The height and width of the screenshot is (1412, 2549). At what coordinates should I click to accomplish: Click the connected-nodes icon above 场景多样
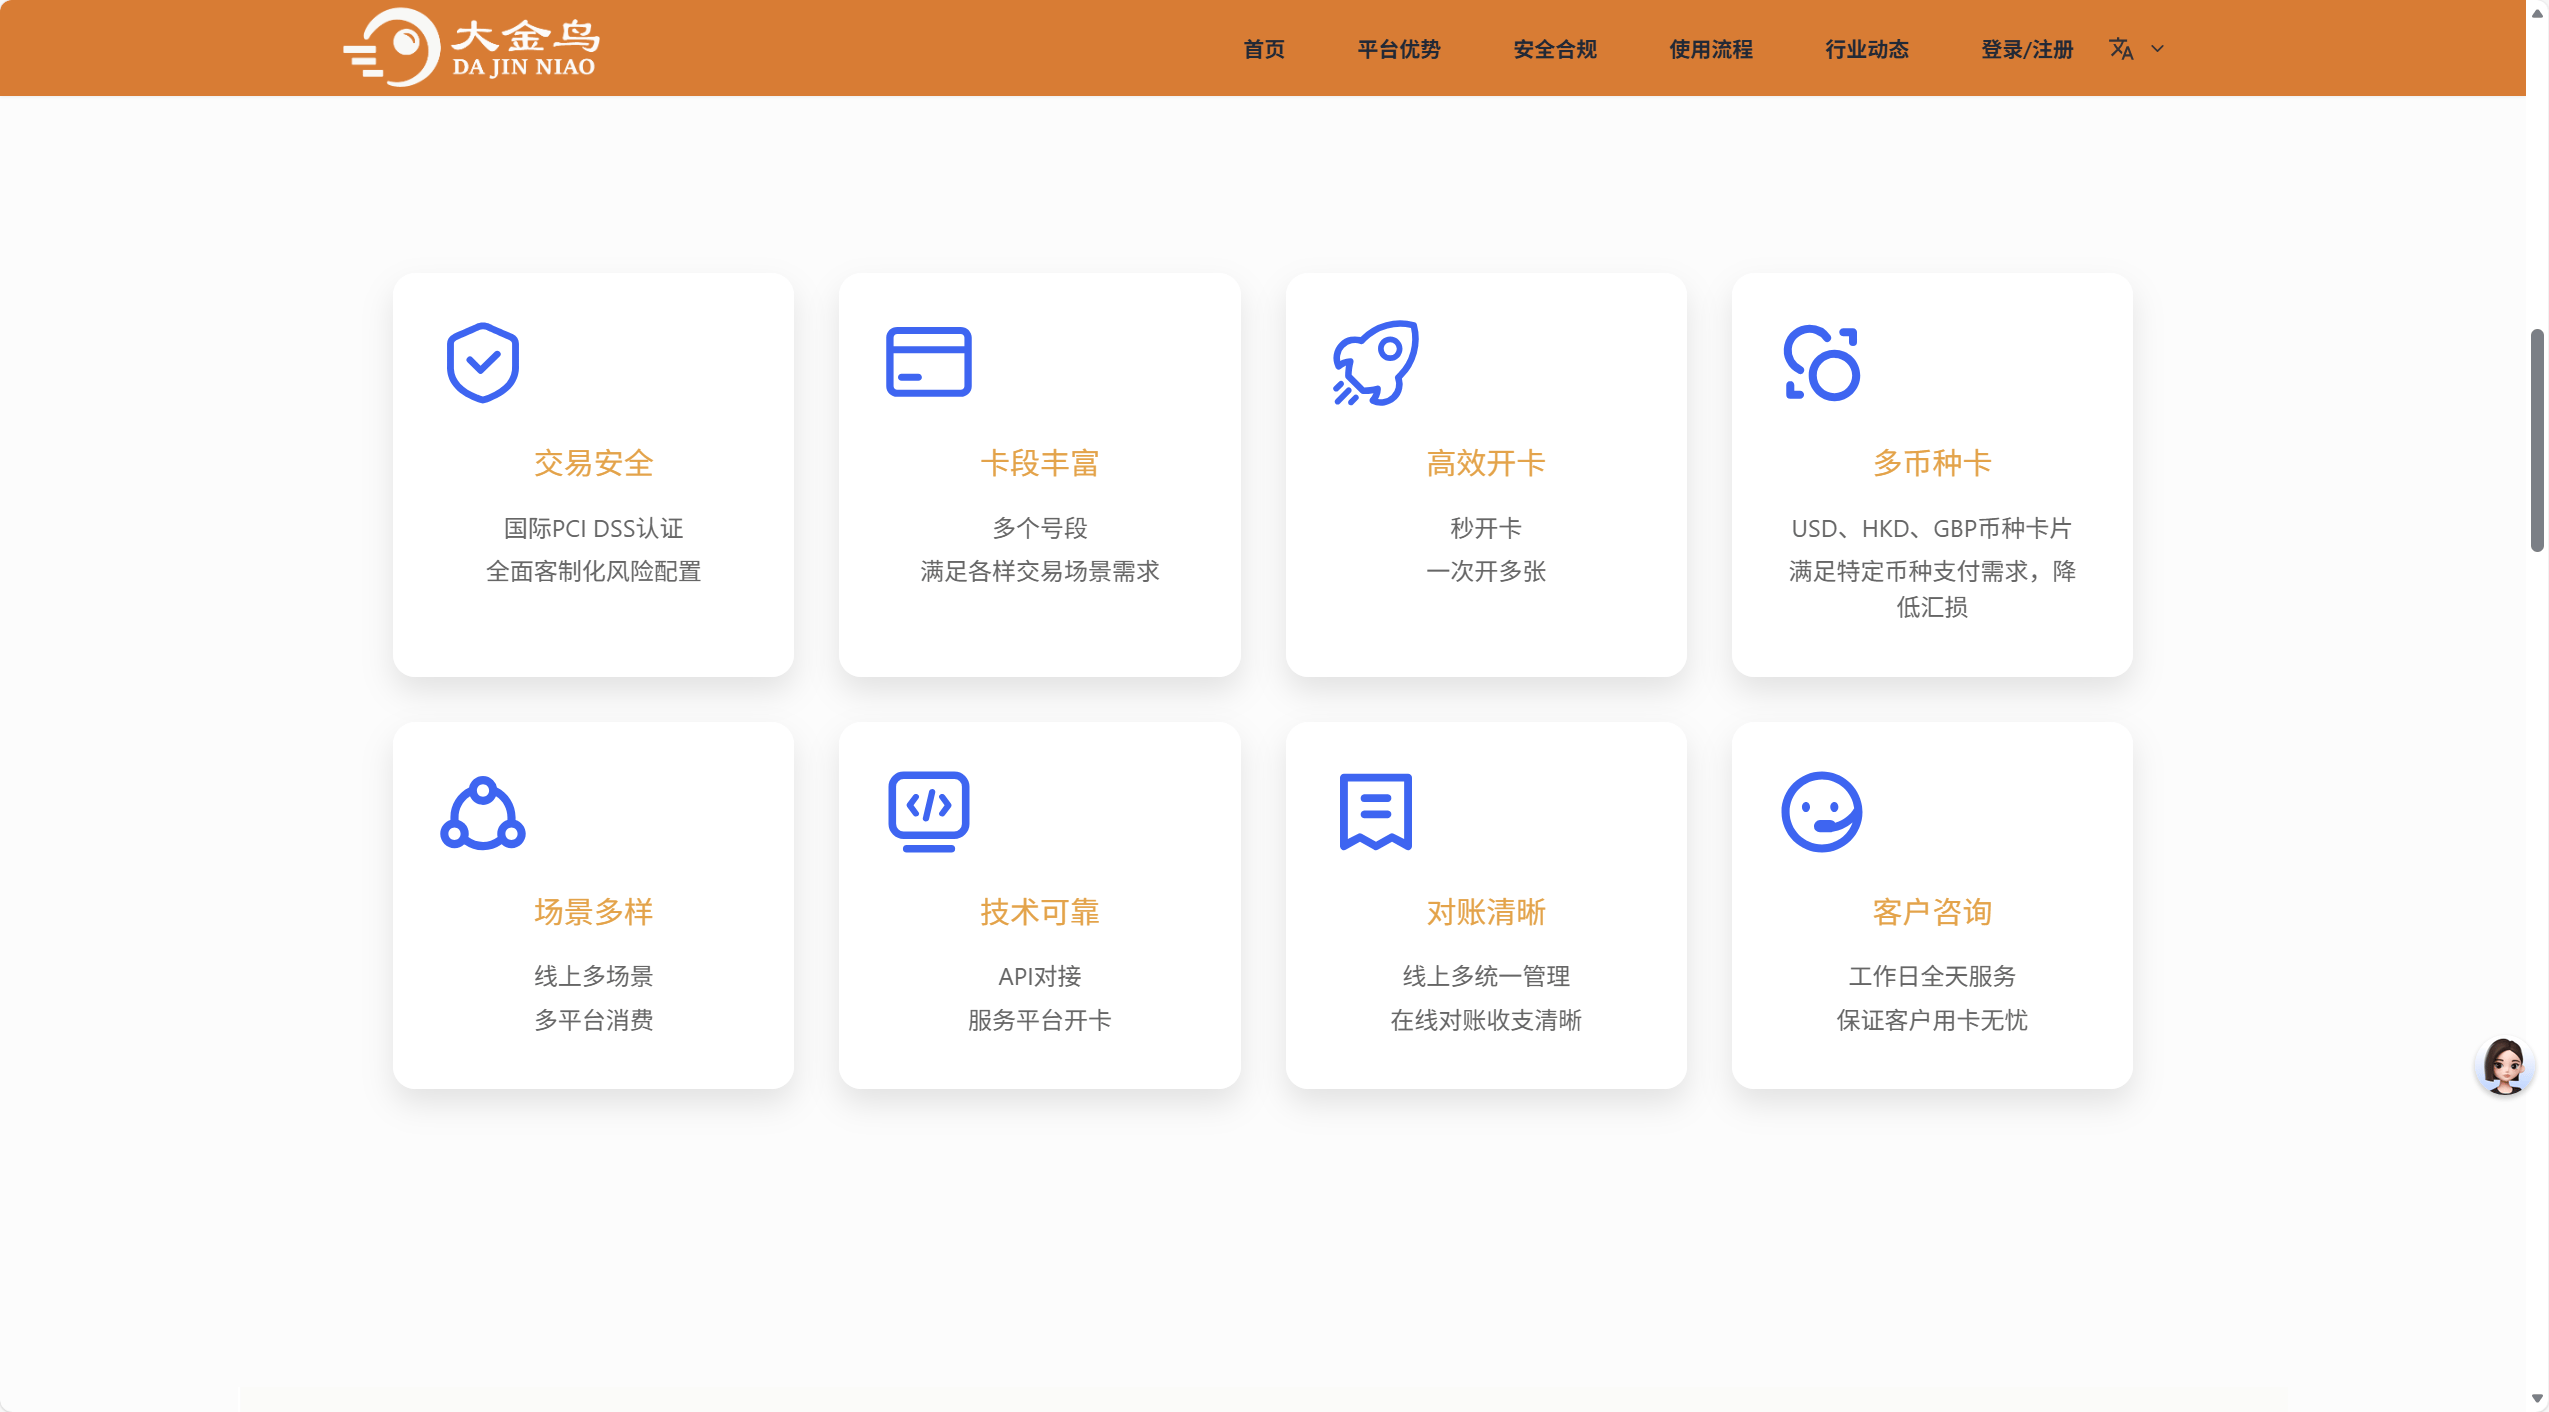pyautogui.click(x=482, y=813)
